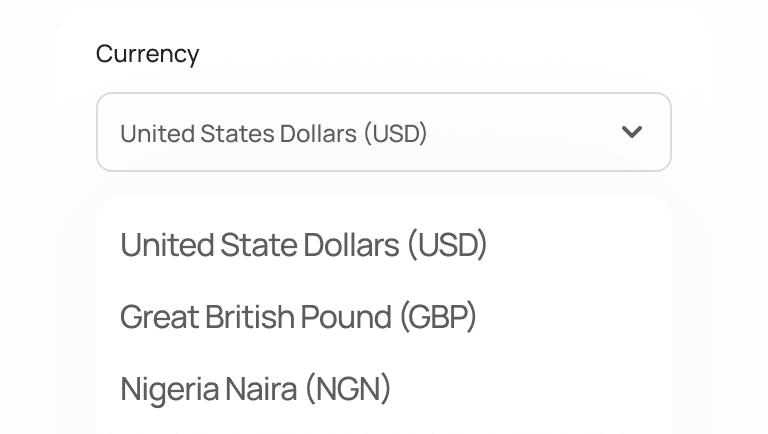Click the "Great British Pound (GBP)" list entry

[298, 317]
